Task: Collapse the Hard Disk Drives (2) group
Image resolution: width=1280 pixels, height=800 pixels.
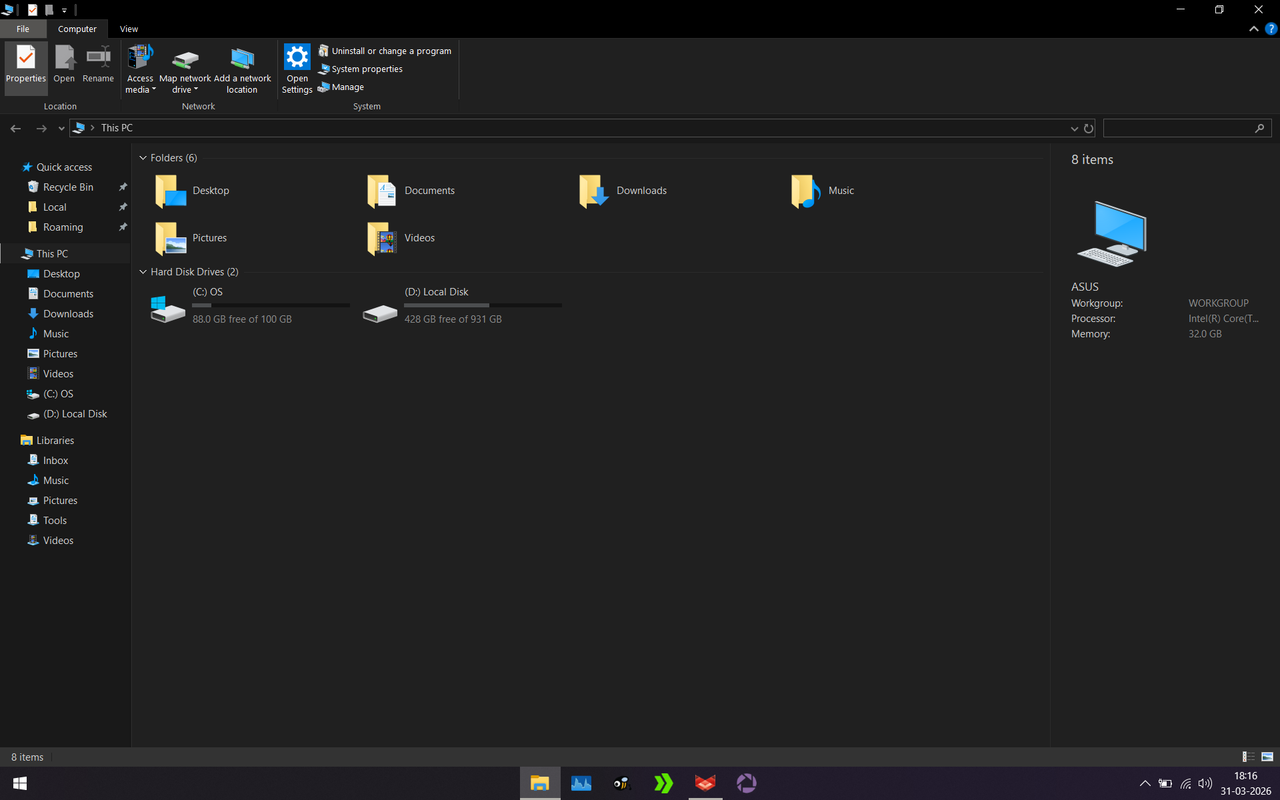Action: coord(143,272)
